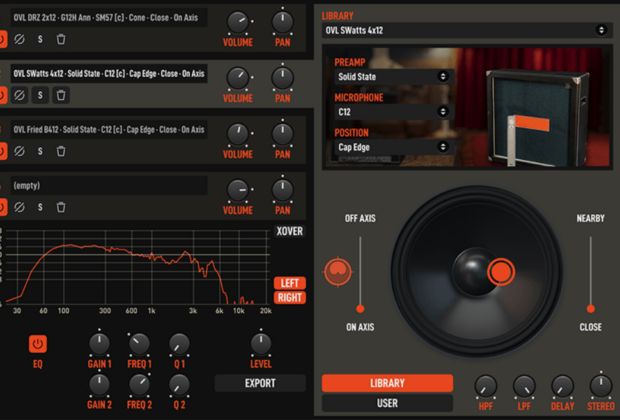The image size is (620, 420).
Task: Toggle power on the Fried B412 slot
Action: click(2, 151)
